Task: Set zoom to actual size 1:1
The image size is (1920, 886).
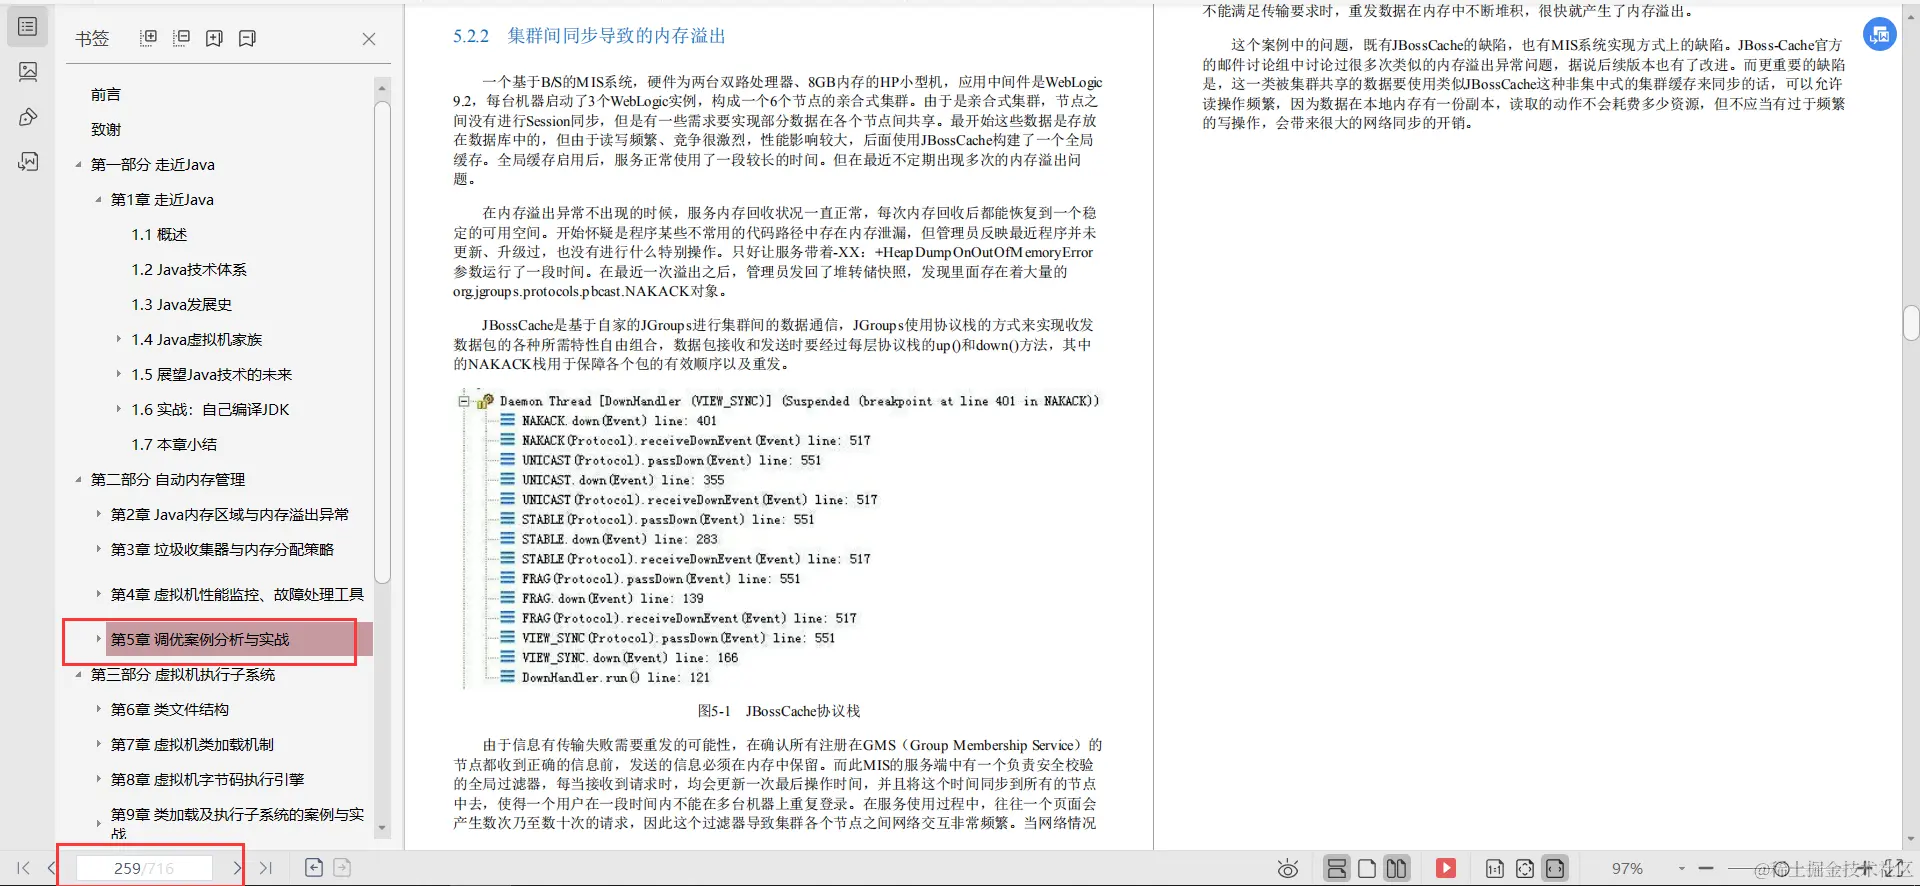Action: (1495, 869)
